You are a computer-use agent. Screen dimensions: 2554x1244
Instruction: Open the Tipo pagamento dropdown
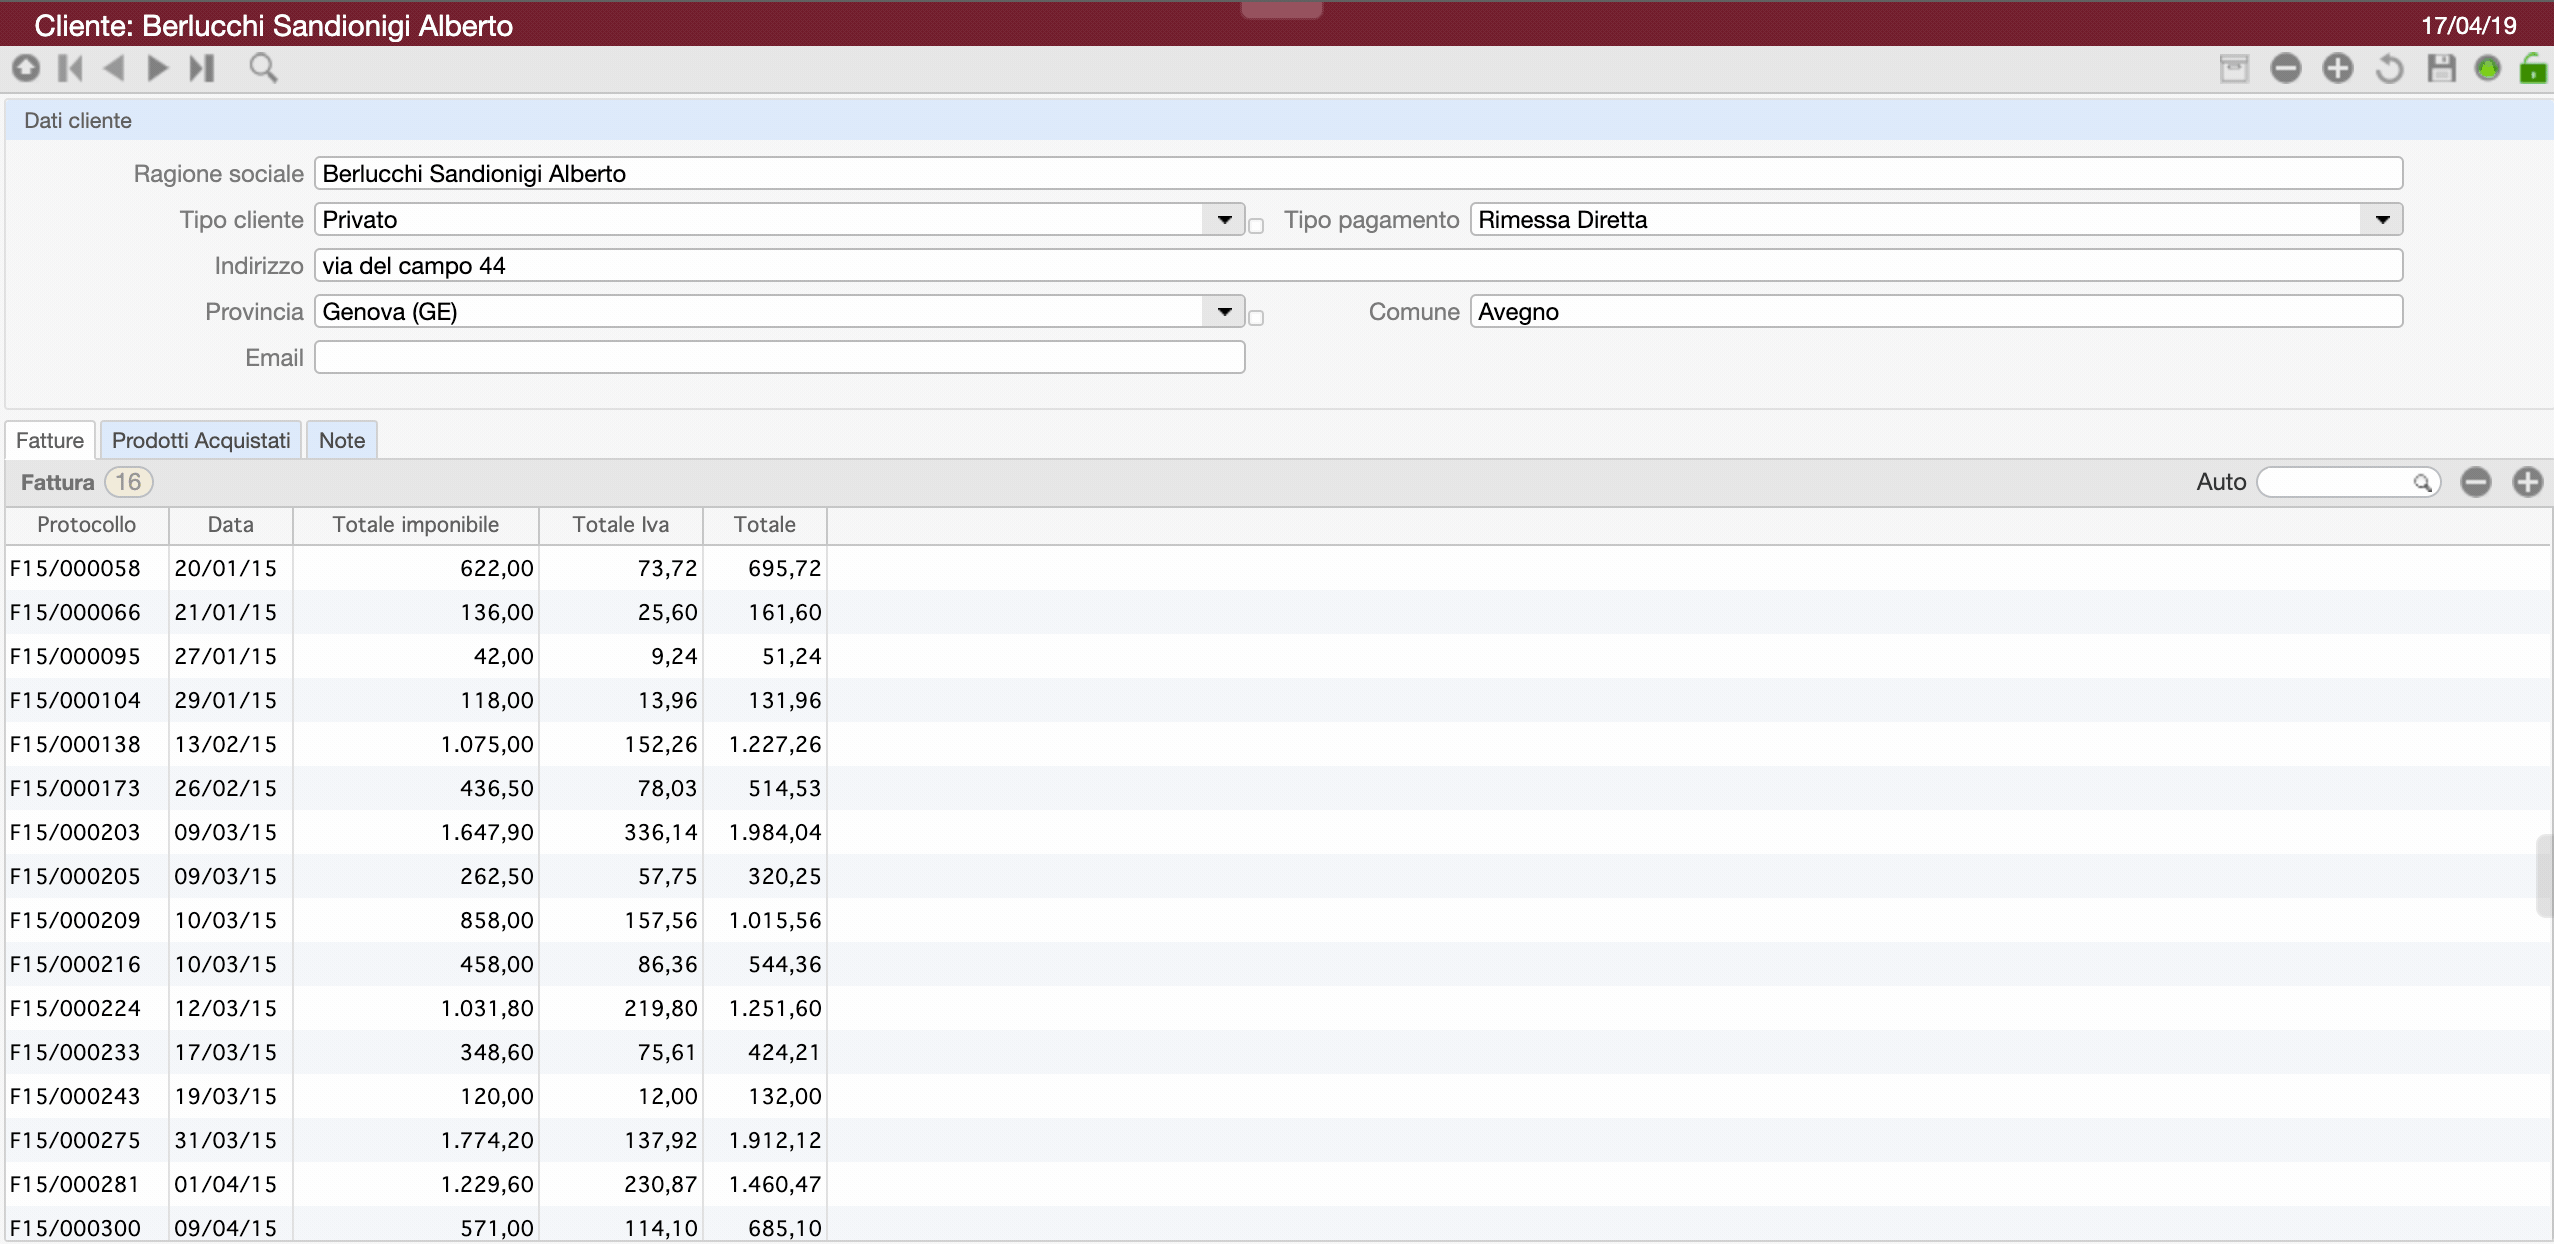(2383, 220)
